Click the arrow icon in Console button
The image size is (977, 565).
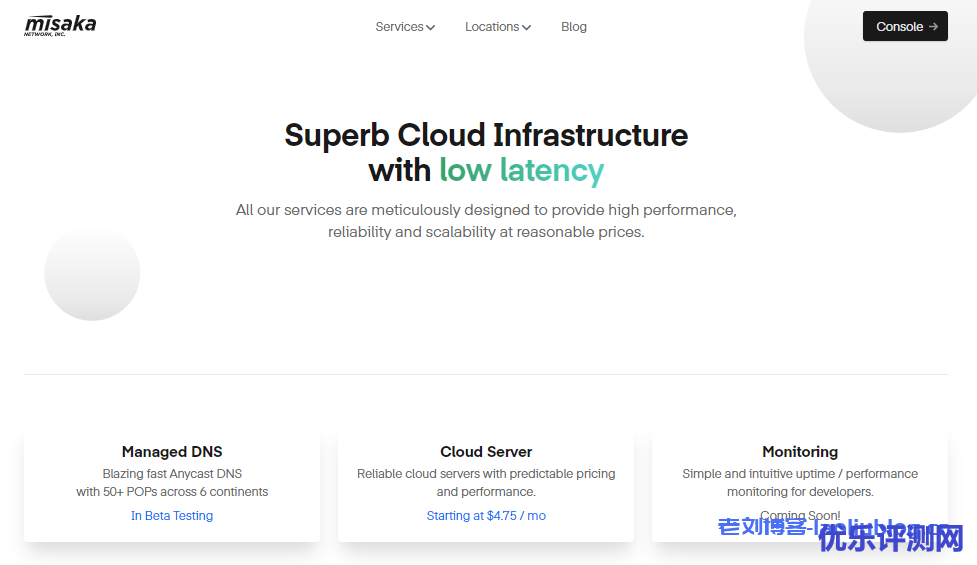tap(933, 27)
